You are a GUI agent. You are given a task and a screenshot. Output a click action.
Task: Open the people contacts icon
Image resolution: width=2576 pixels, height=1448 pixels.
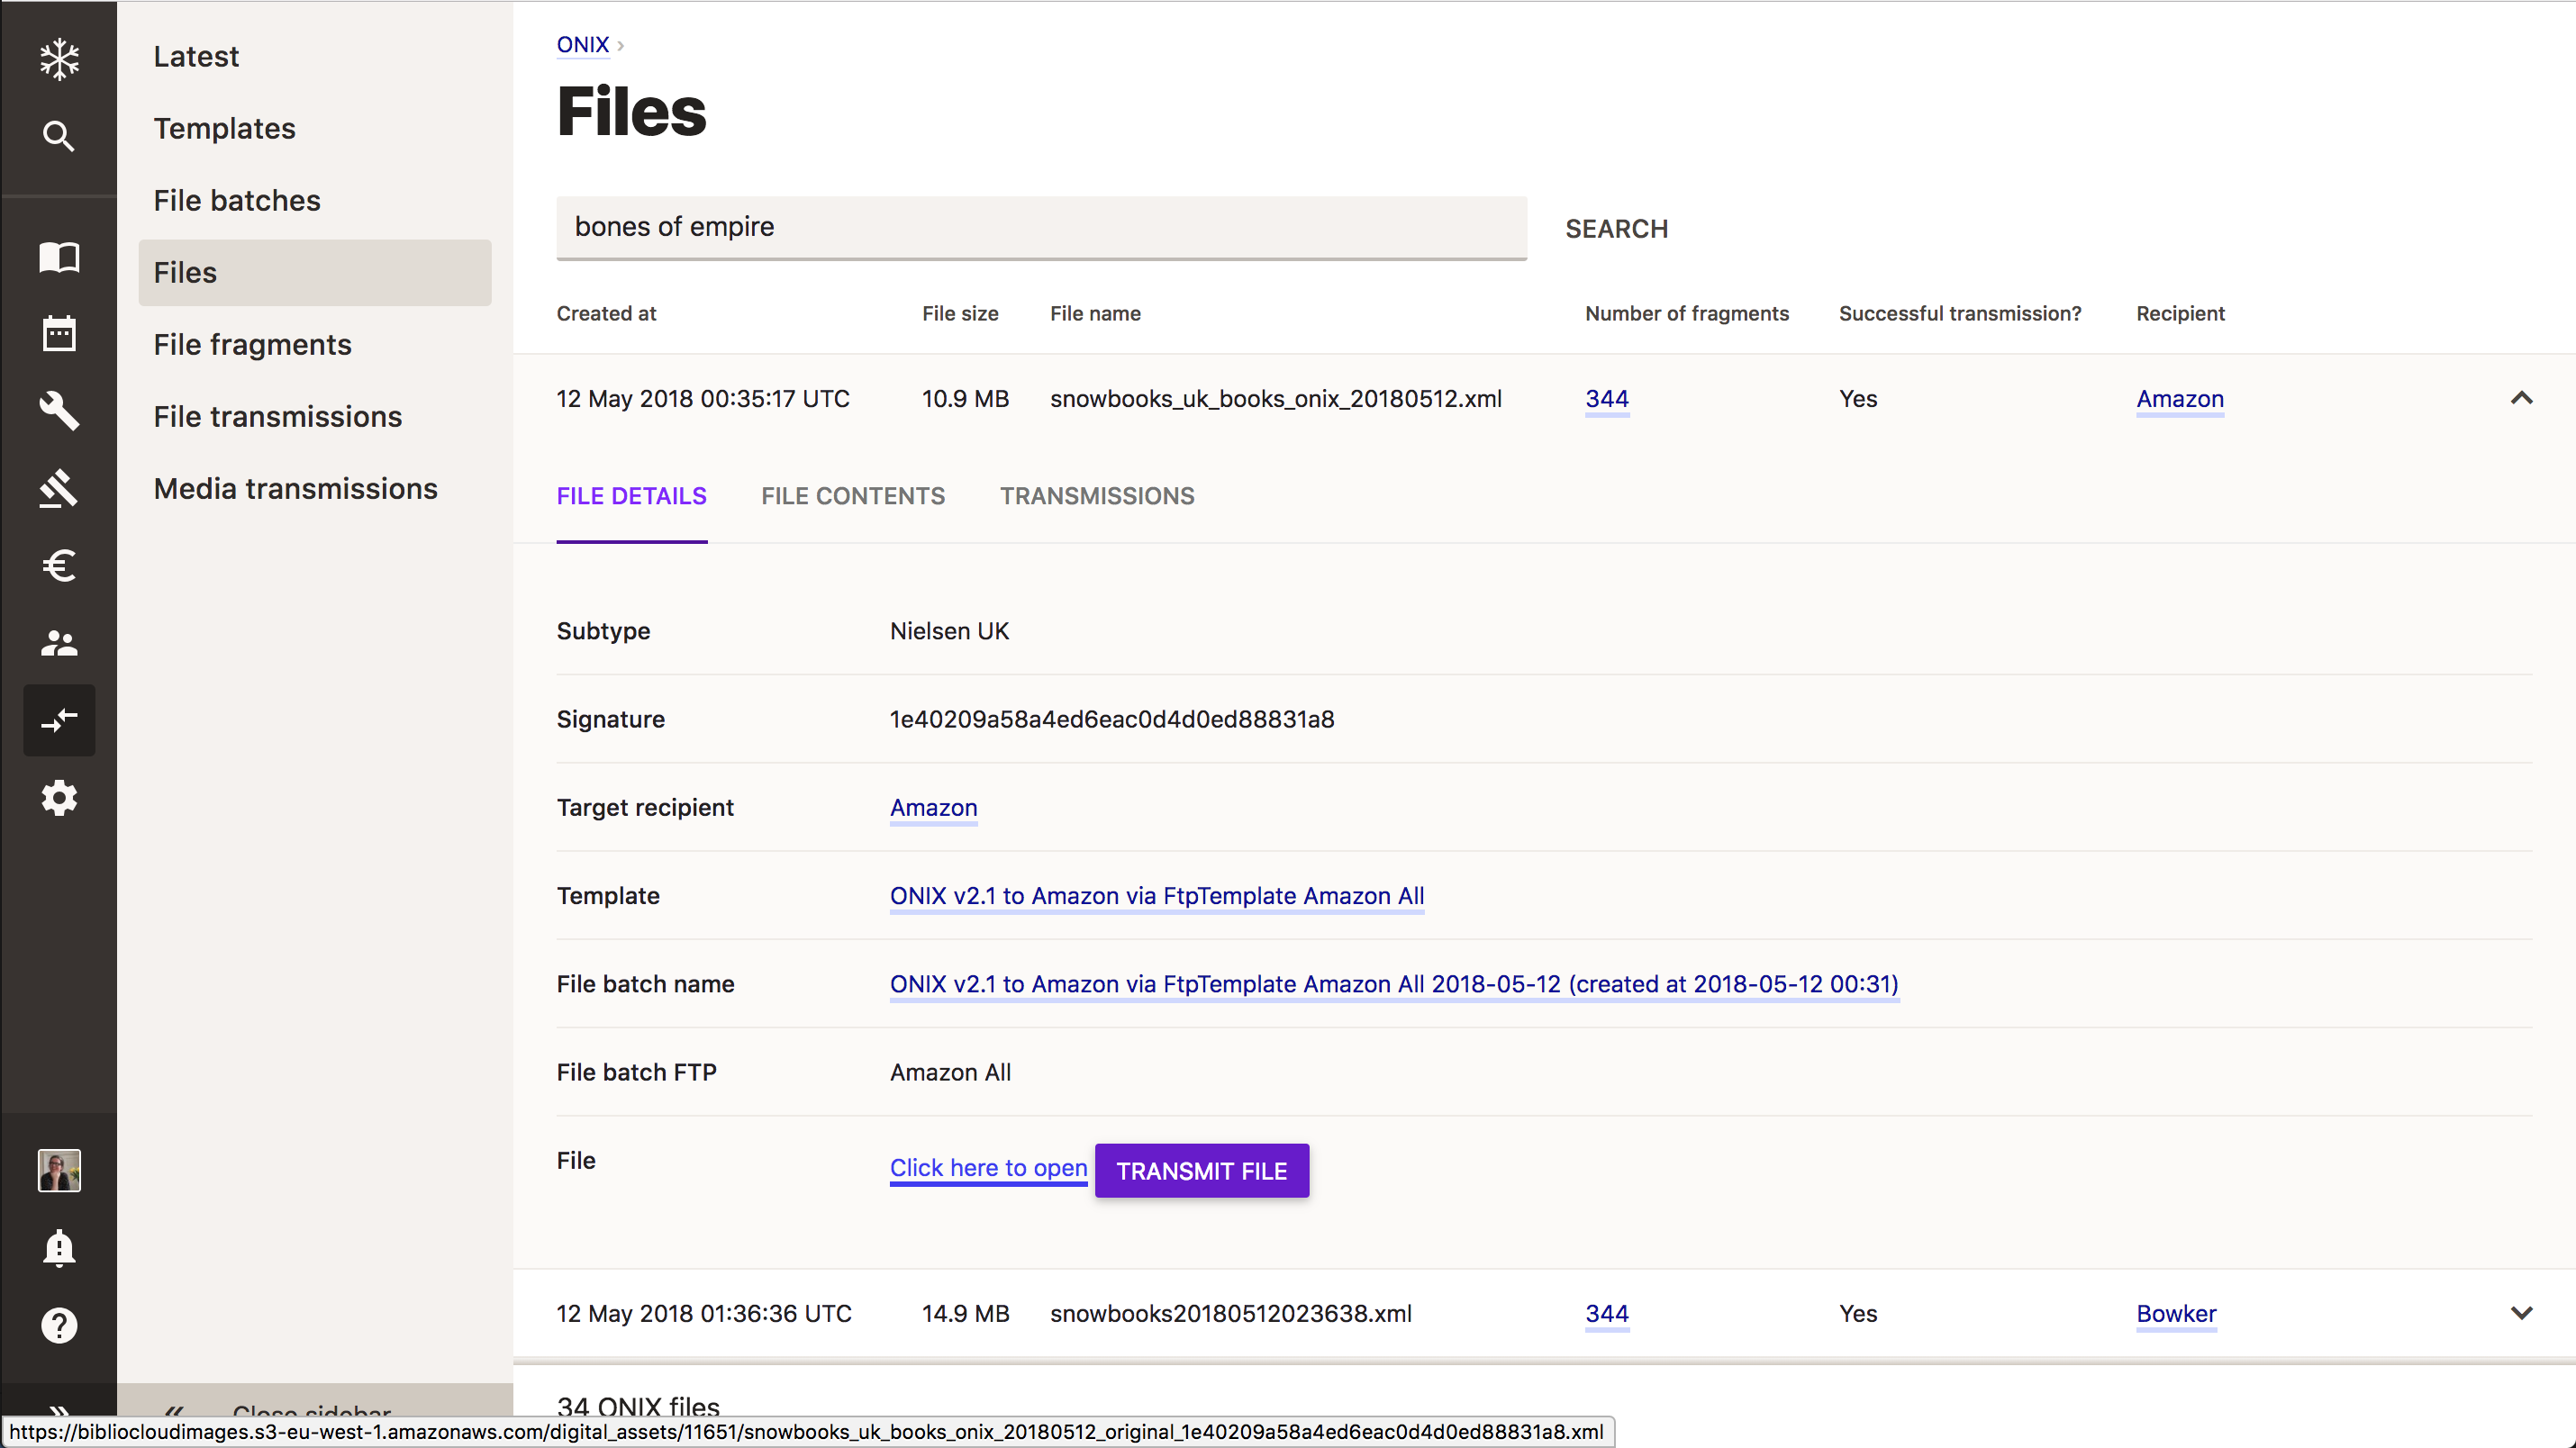point(59,643)
